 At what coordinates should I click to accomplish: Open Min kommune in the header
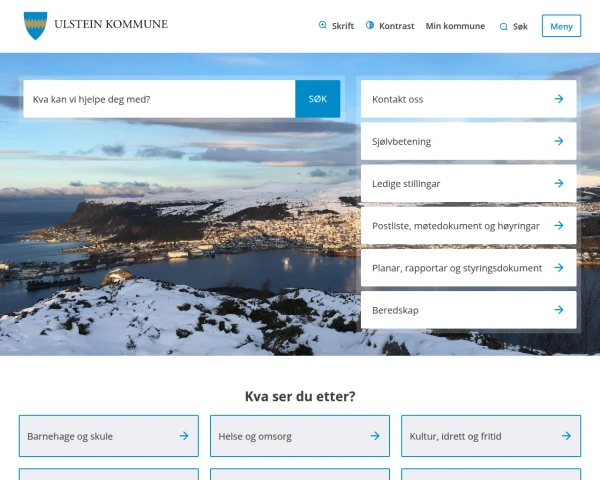pos(455,26)
